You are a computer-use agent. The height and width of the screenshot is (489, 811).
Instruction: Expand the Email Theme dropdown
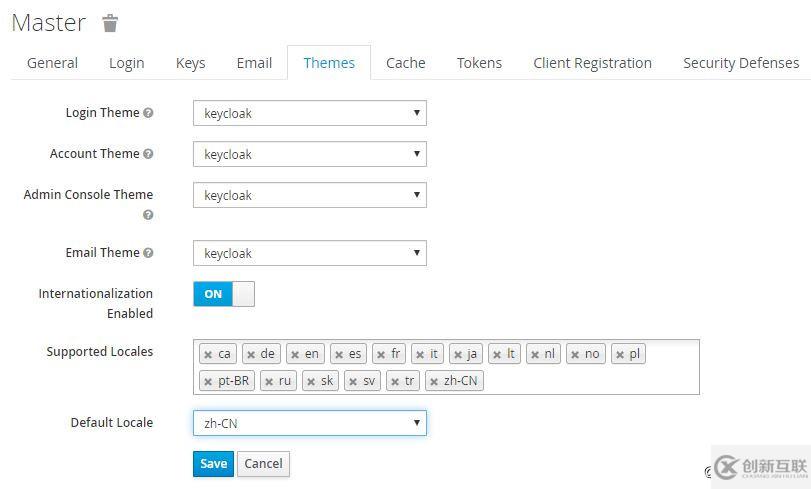point(309,253)
